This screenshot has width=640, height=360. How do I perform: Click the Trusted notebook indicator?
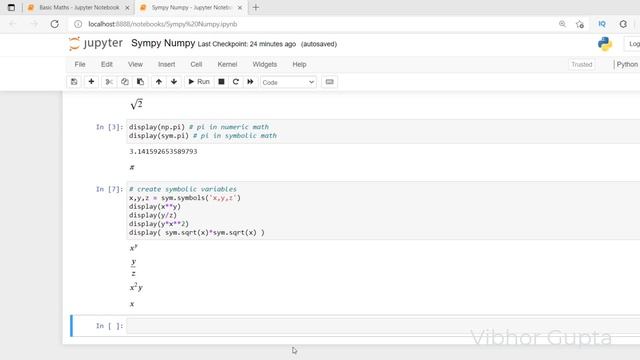pyautogui.click(x=582, y=64)
